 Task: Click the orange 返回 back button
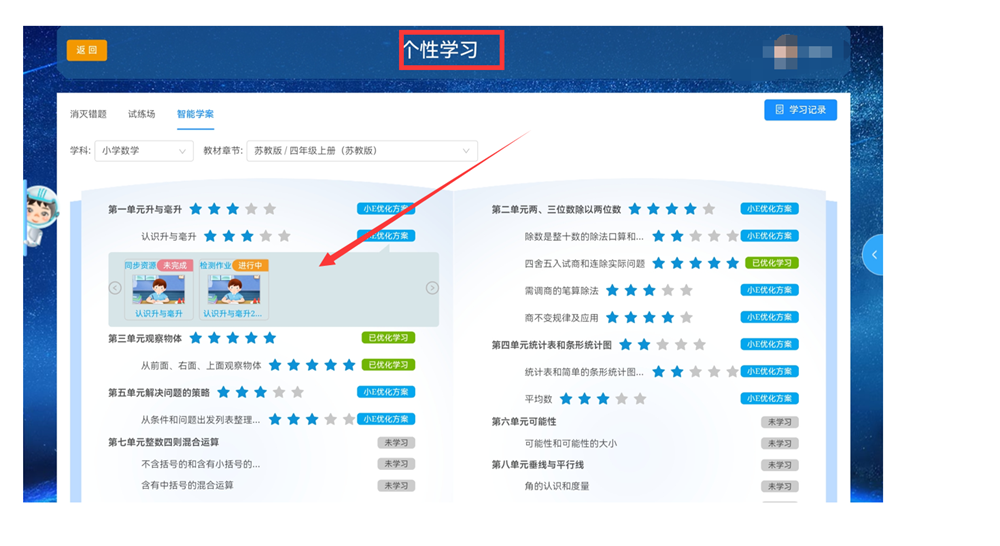[87, 50]
